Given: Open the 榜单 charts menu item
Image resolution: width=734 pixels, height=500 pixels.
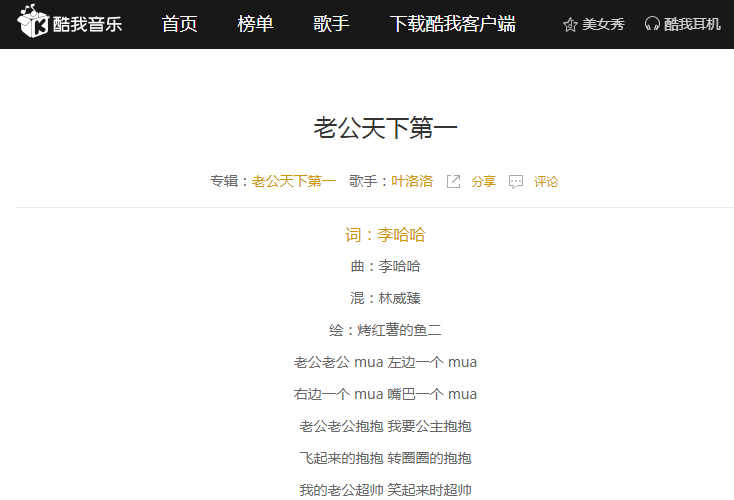Looking at the screenshot, I should click(x=255, y=24).
